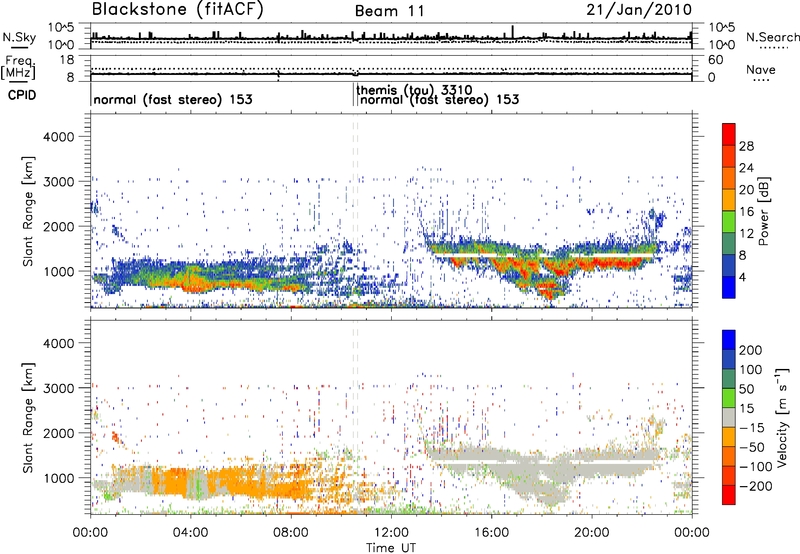800x554 pixels.
Task: Click the "3000" tick on the velocity panel
Action: pos(59,388)
